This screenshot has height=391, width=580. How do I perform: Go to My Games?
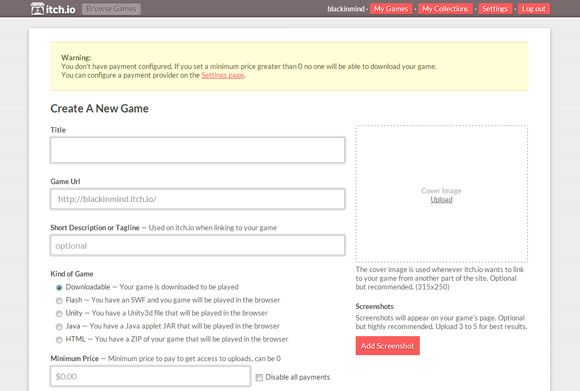click(391, 9)
